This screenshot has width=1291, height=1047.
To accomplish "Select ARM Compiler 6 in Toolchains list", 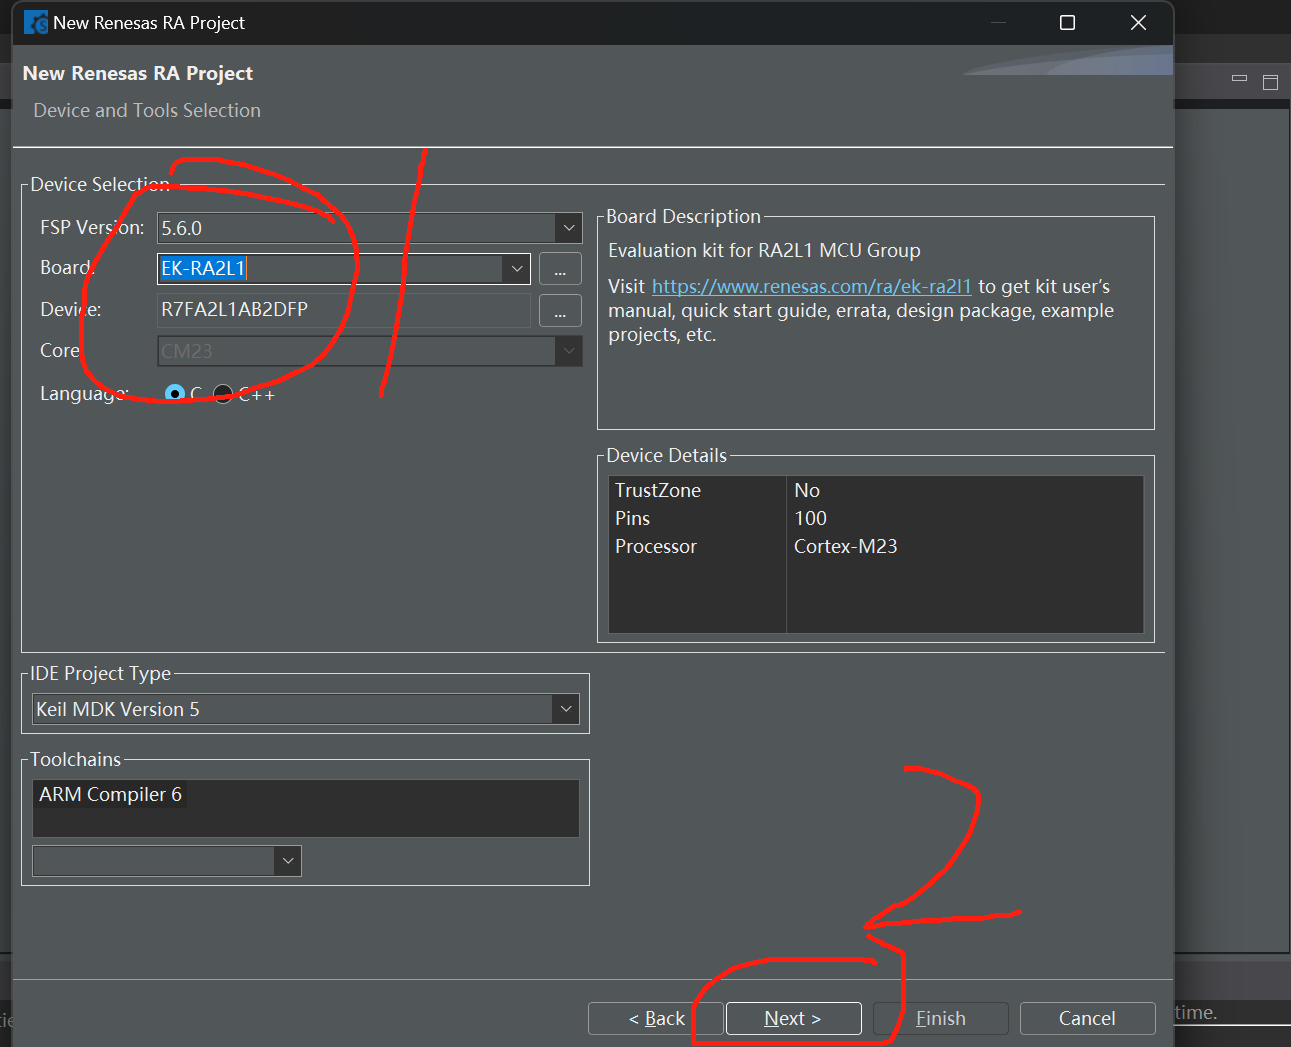I will click(x=110, y=795).
